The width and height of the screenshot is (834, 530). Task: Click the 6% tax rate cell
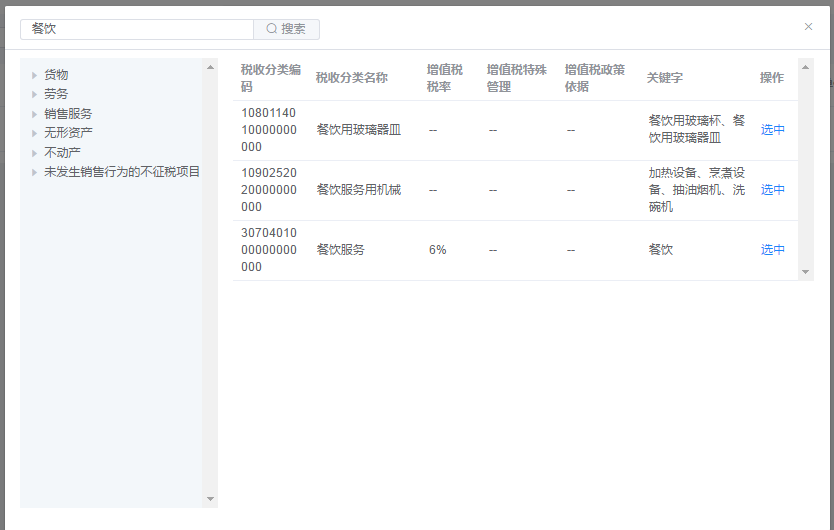coord(437,250)
